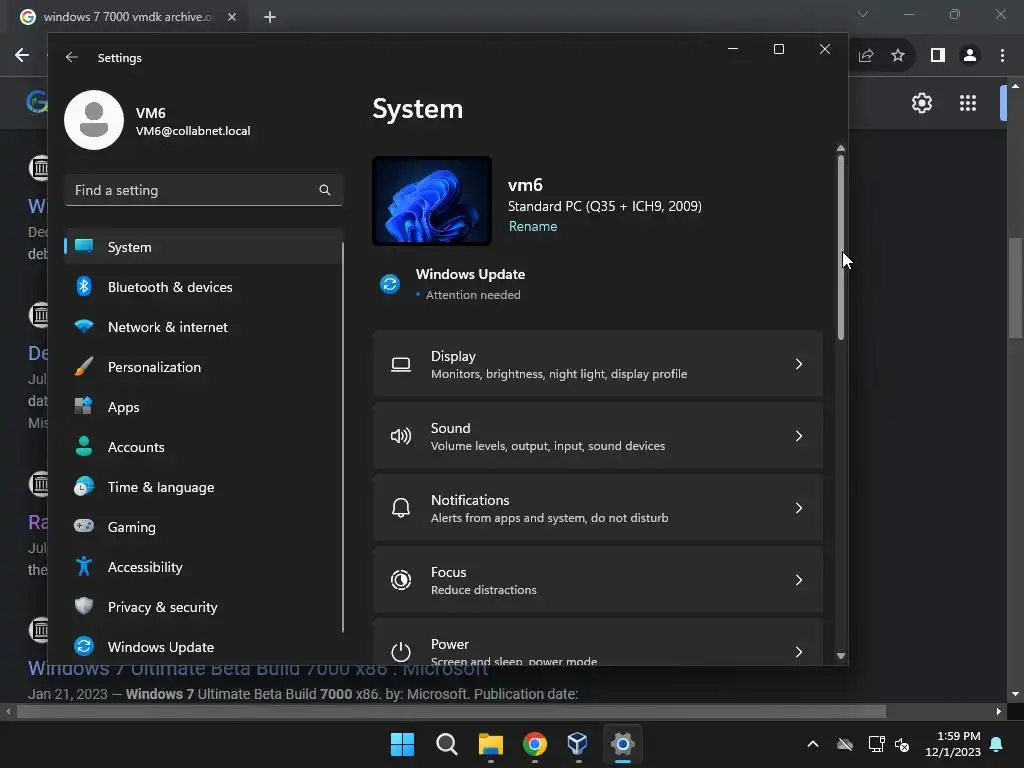Open Chrome's three-dot menu
This screenshot has height=768, width=1024.
point(1002,56)
